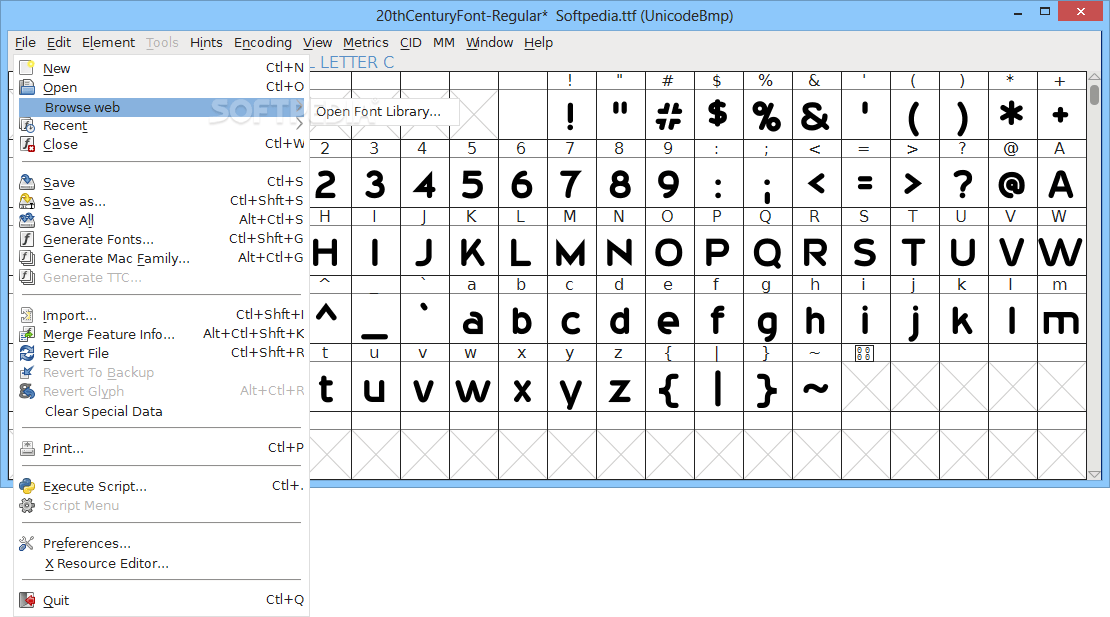Open the File menu
This screenshot has height=617, width=1110.
pyautogui.click(x=25, y=42)
